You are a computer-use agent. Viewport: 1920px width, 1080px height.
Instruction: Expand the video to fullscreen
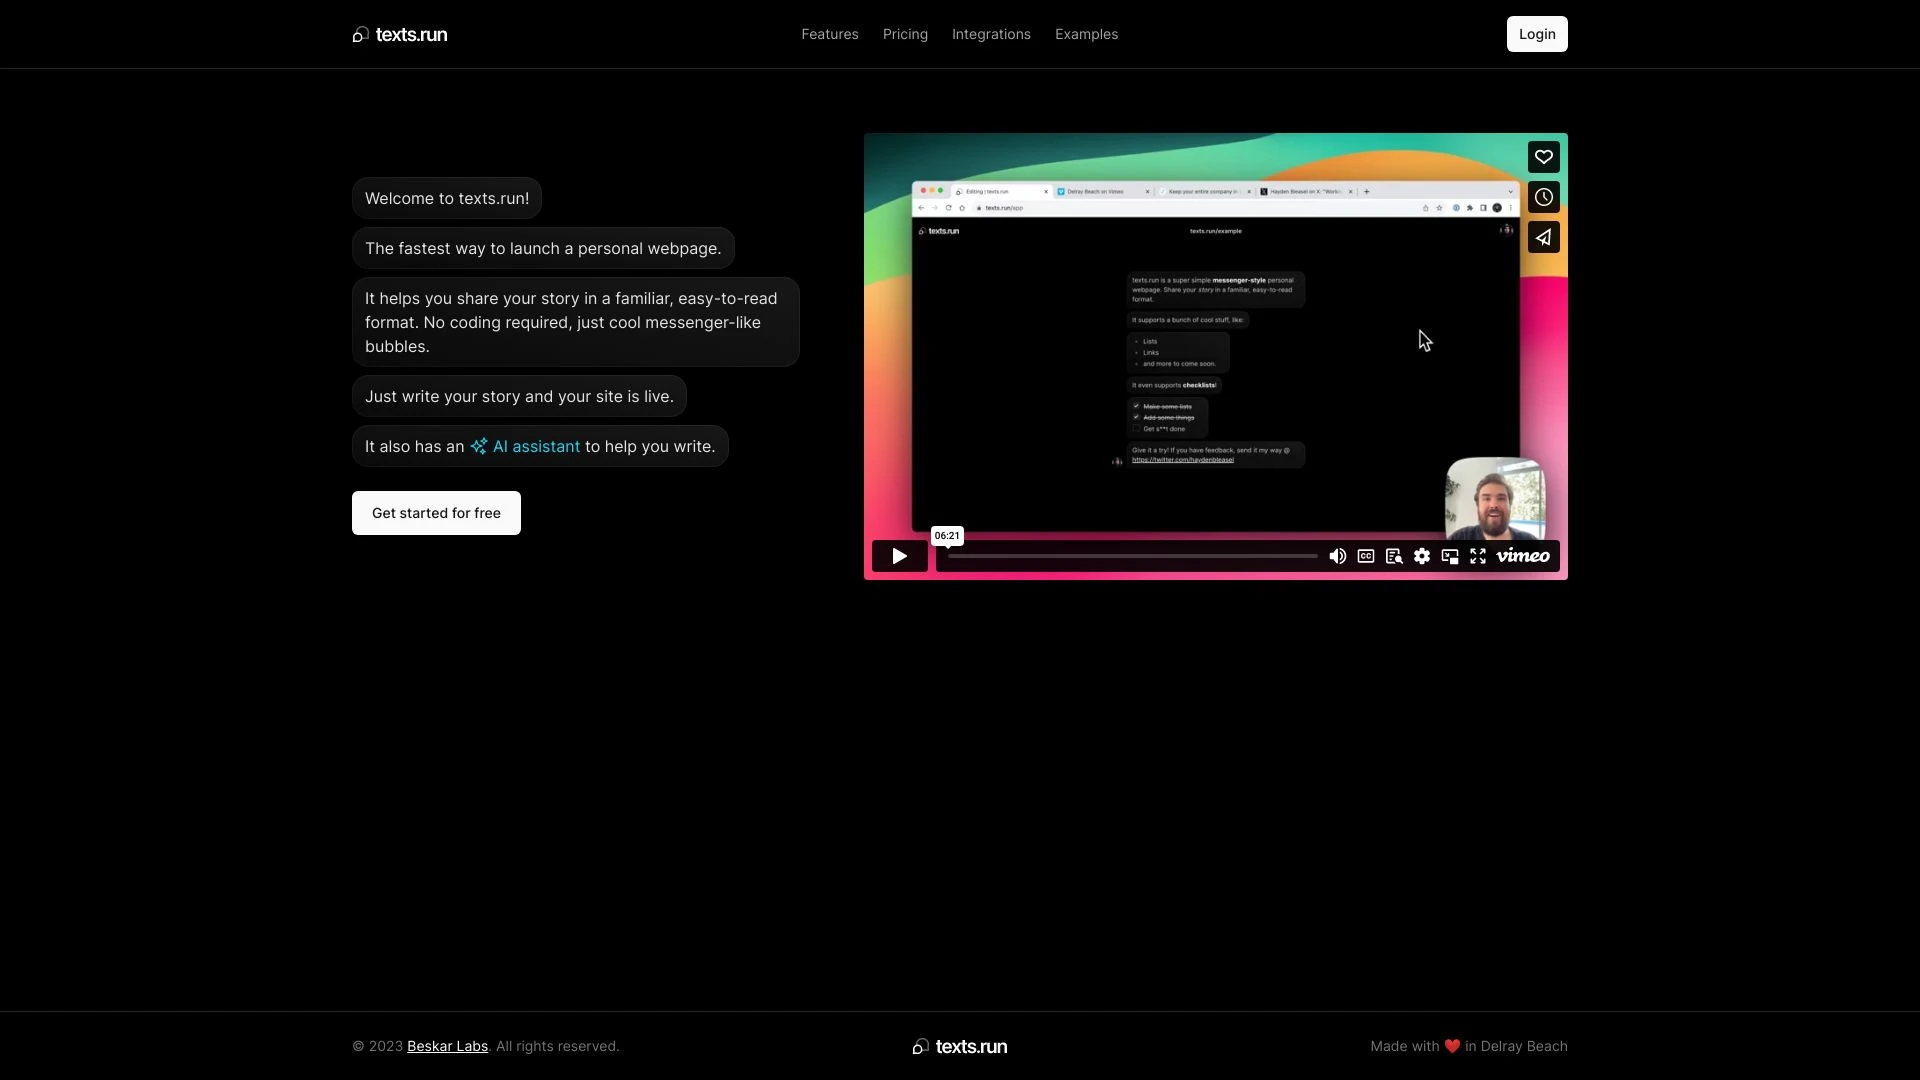coord(1477,556)
